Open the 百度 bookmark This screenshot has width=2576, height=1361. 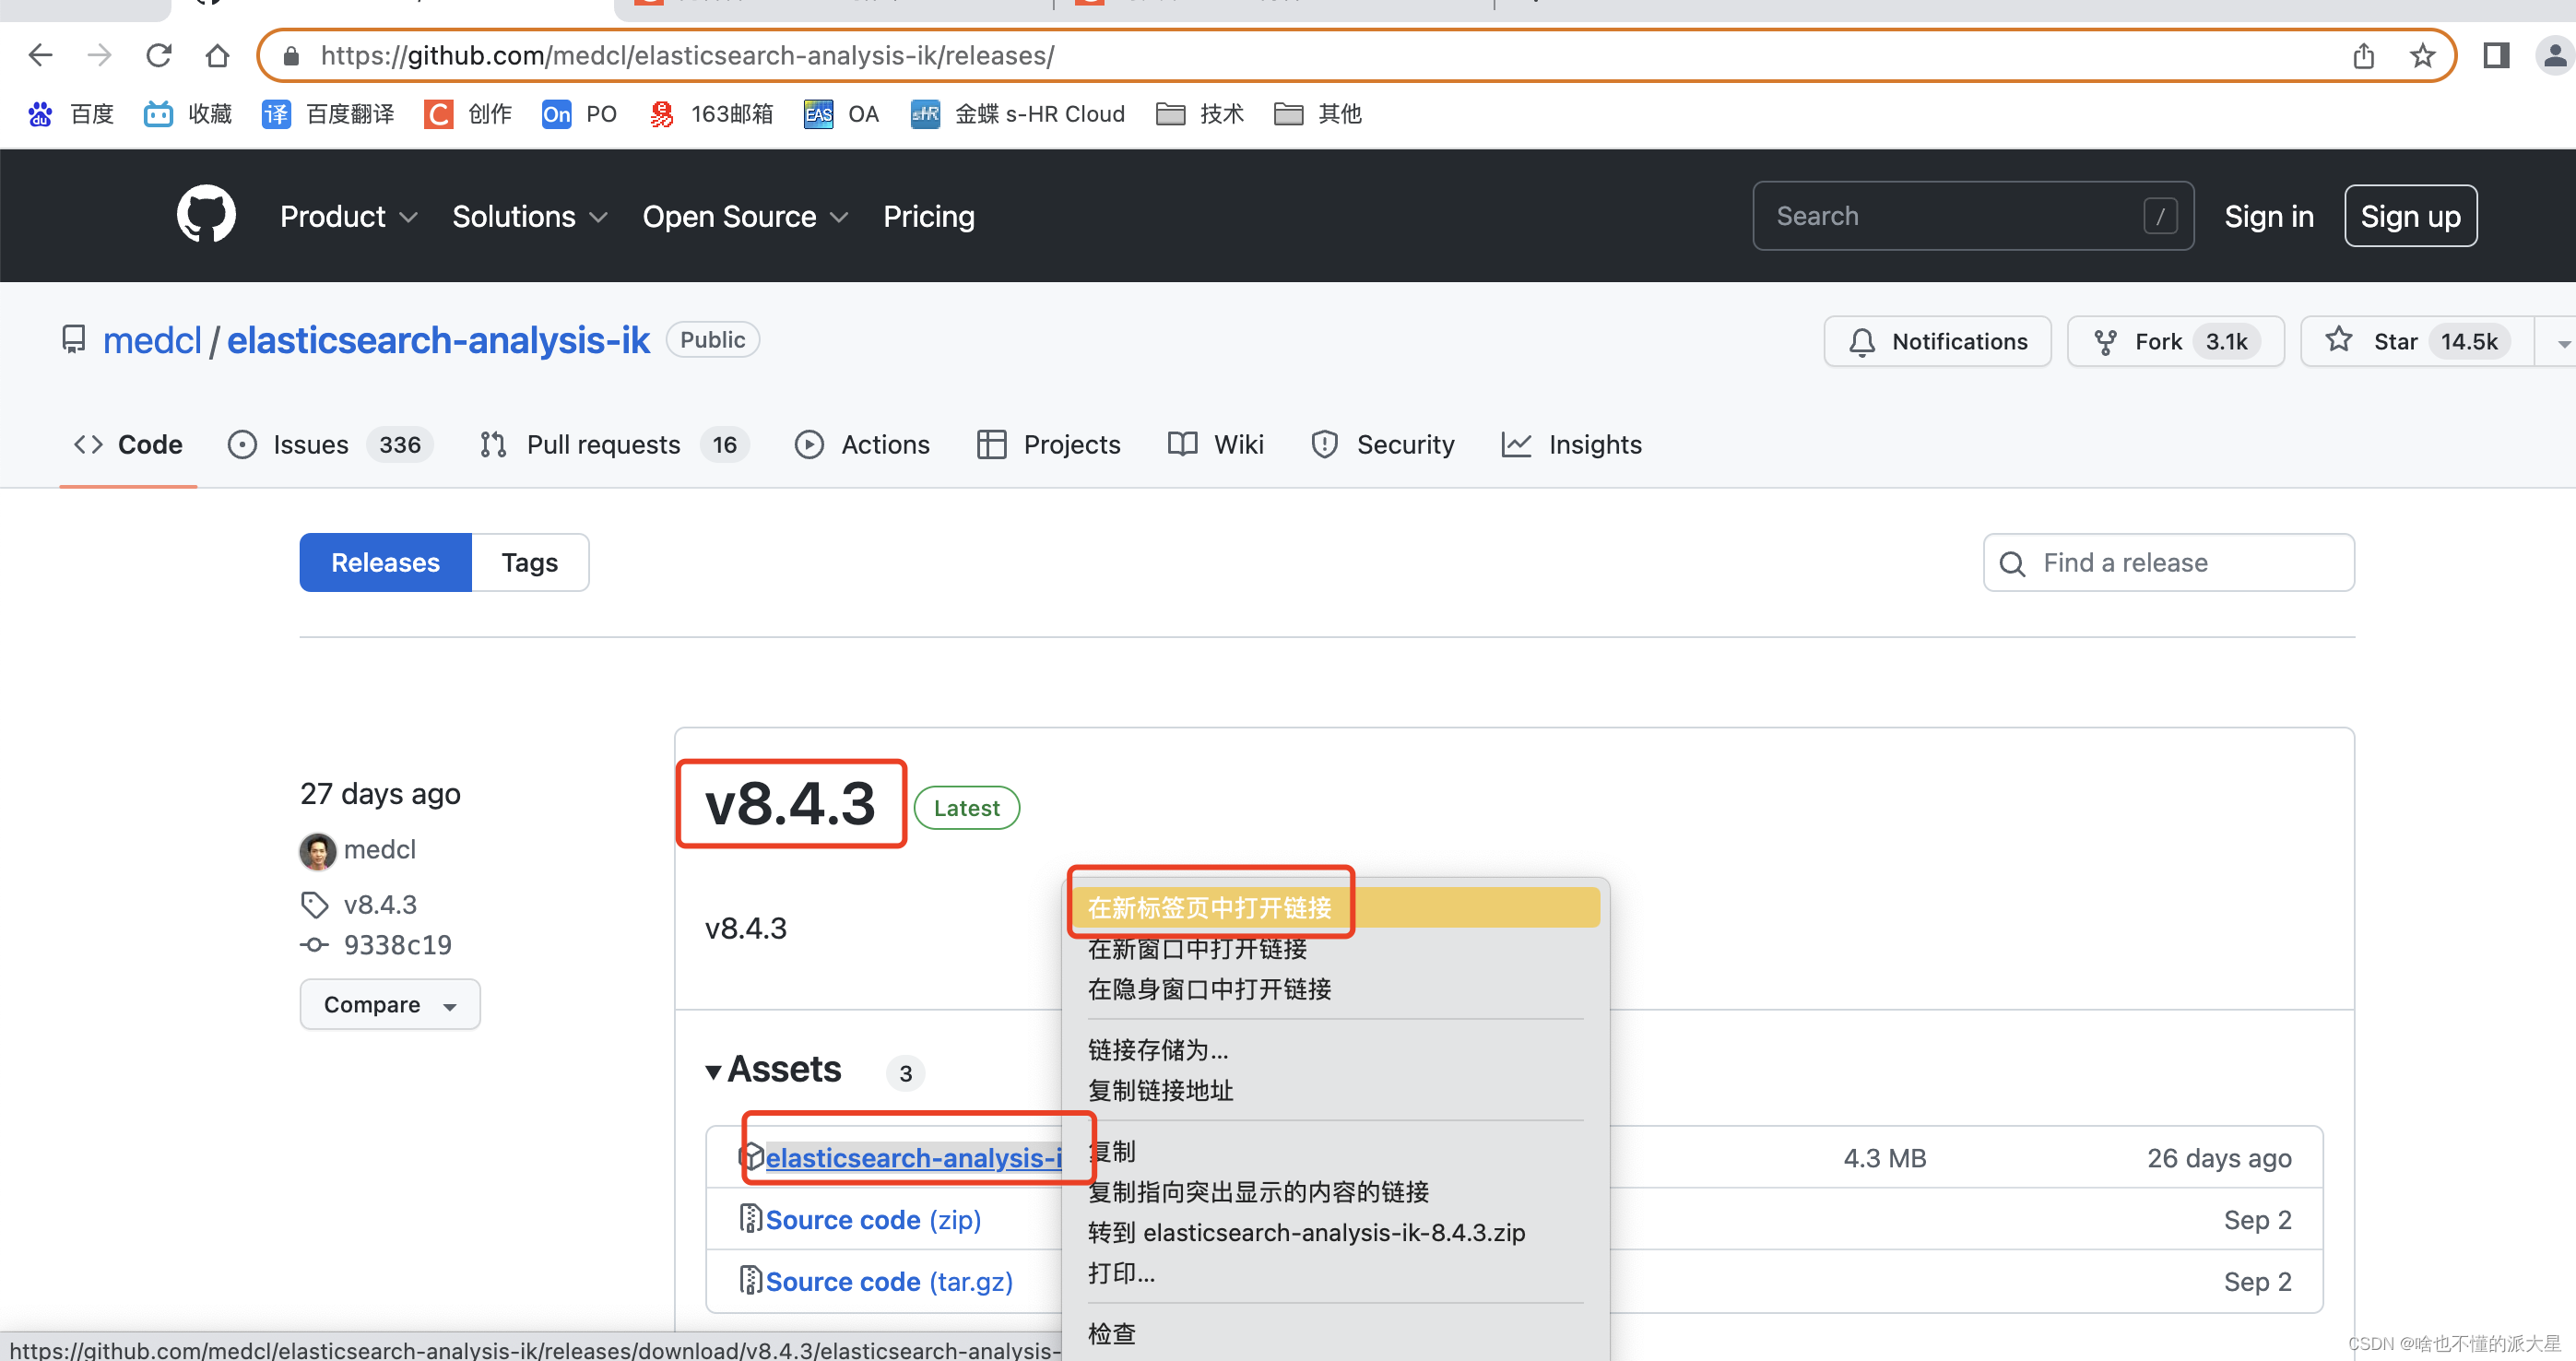(70, 114)
